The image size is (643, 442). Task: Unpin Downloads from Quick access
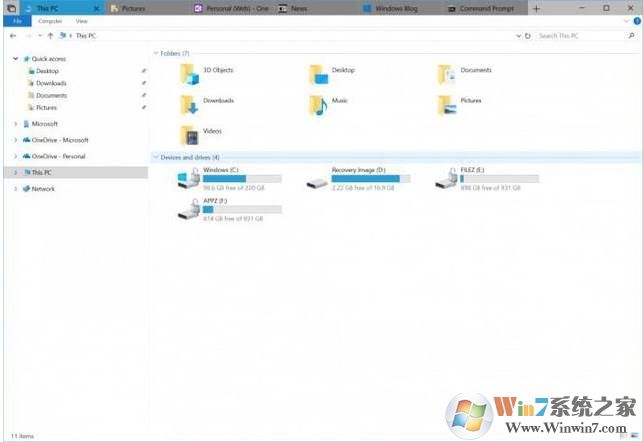(x=144, y=83)
